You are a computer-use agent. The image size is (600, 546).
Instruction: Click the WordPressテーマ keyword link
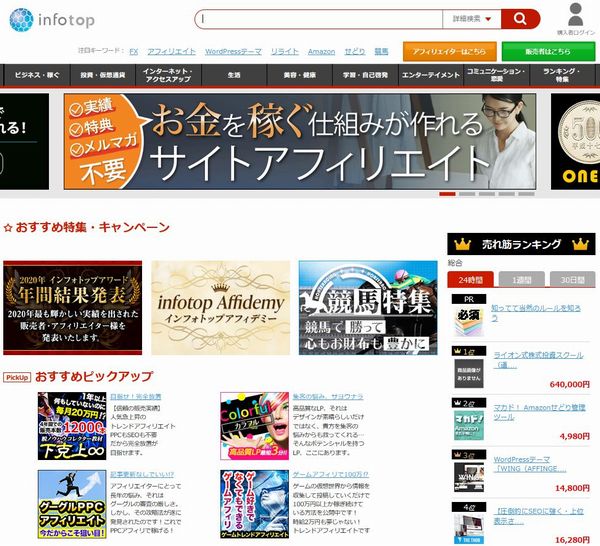coord(233,51)
